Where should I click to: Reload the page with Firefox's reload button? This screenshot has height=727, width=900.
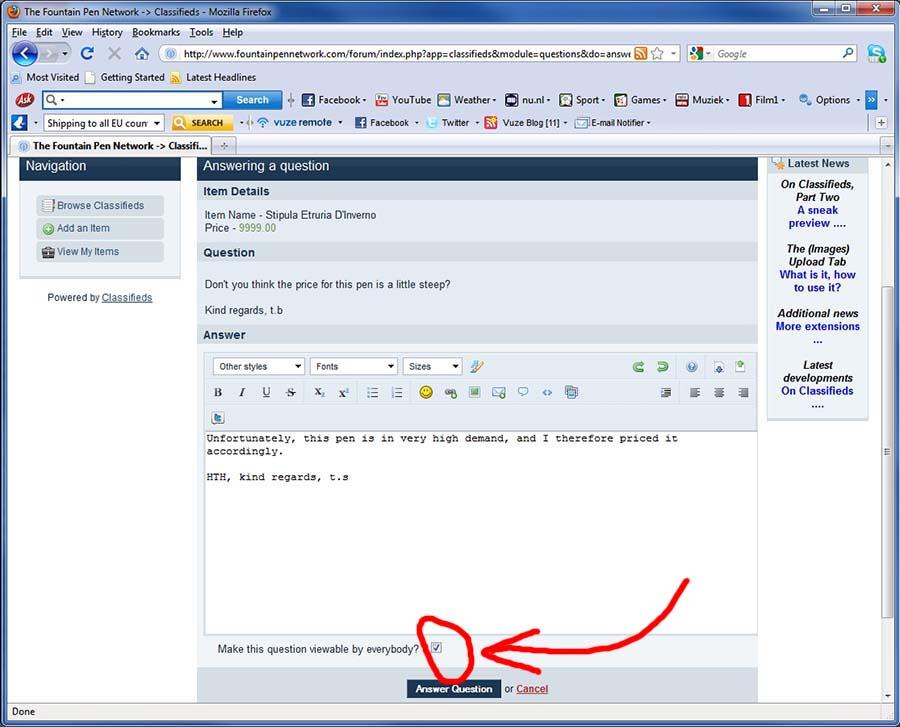[x=87, y=53]
